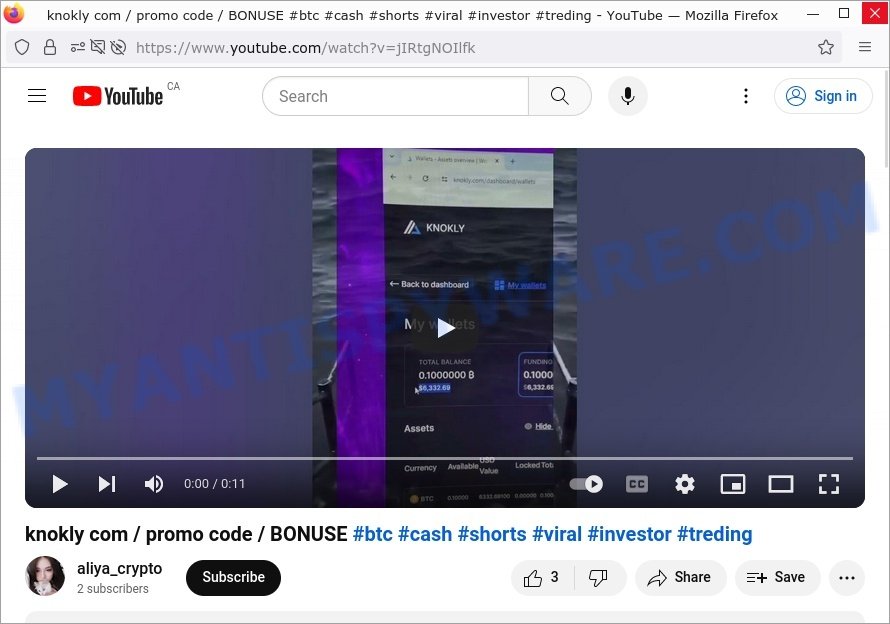The image size is (890, 624).
Task: Play the video from the control bar
Action: [x=60, y=484]
